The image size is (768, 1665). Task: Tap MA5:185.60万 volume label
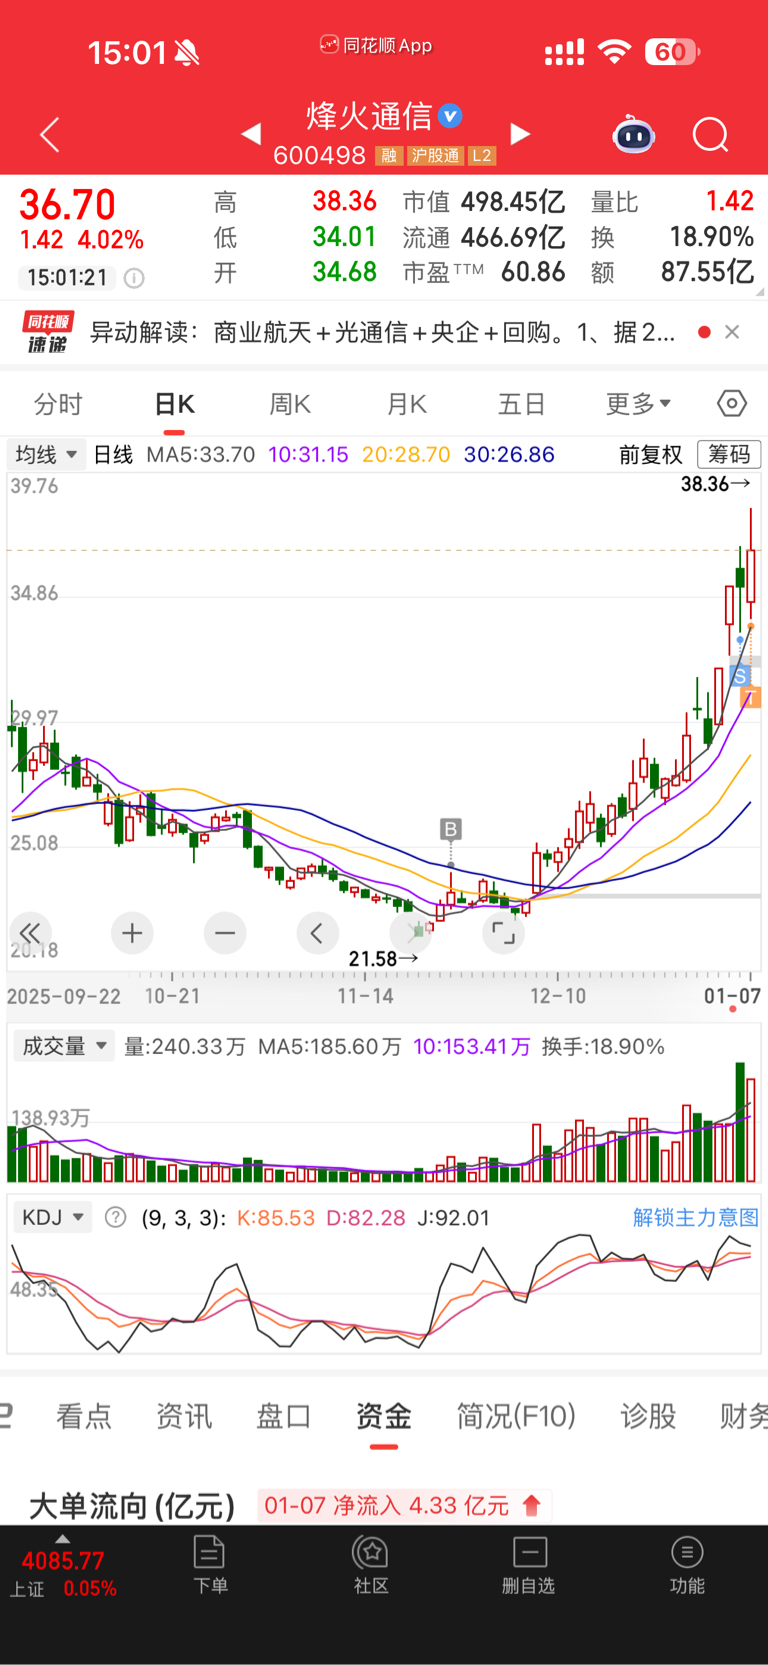pyautogui.click(x=329, y=1047)
